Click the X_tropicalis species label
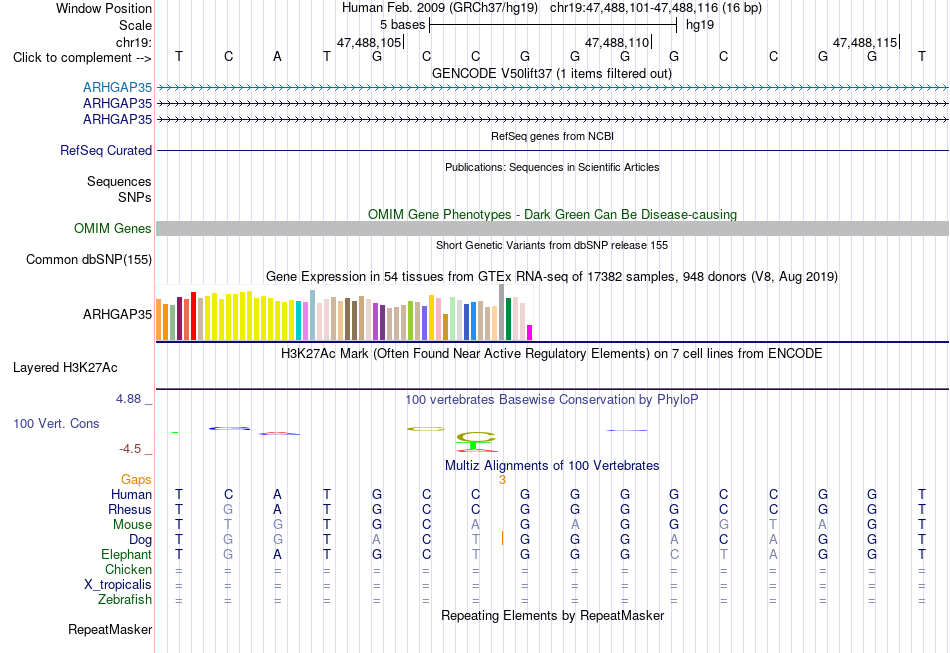The width and height of the screenshot is (950, 653). point(118,585)
